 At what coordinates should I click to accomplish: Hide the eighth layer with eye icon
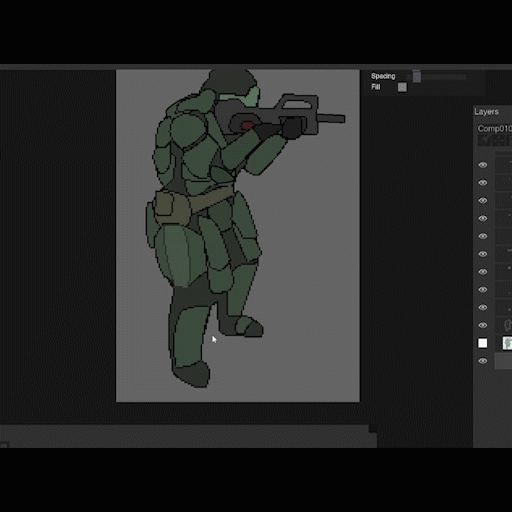tap(483, 290)
